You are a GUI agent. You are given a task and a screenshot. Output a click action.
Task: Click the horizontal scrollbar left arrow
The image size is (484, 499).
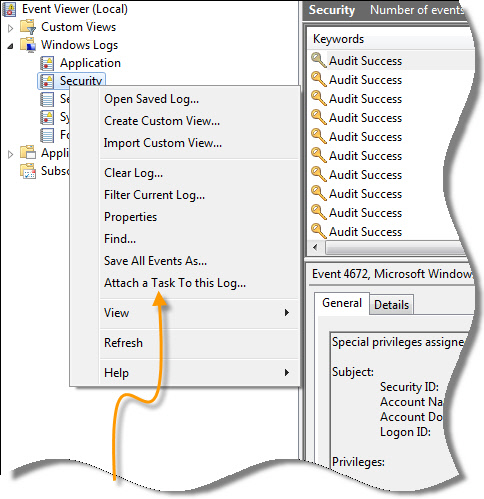(x=315, y=248)
